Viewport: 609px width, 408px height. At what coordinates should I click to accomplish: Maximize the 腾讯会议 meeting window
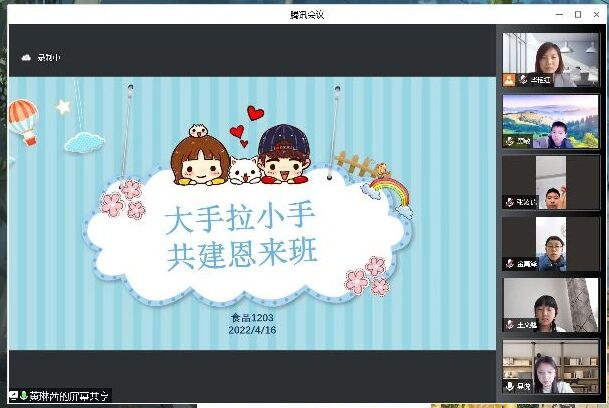point(578,14)
